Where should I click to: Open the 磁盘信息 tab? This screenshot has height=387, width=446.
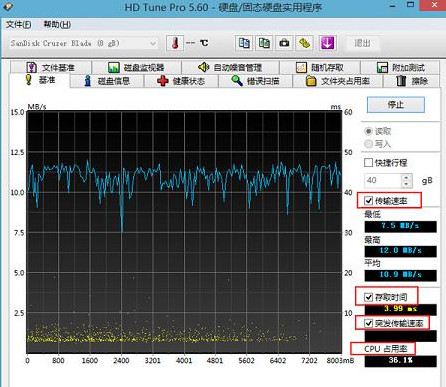(107, 81)
